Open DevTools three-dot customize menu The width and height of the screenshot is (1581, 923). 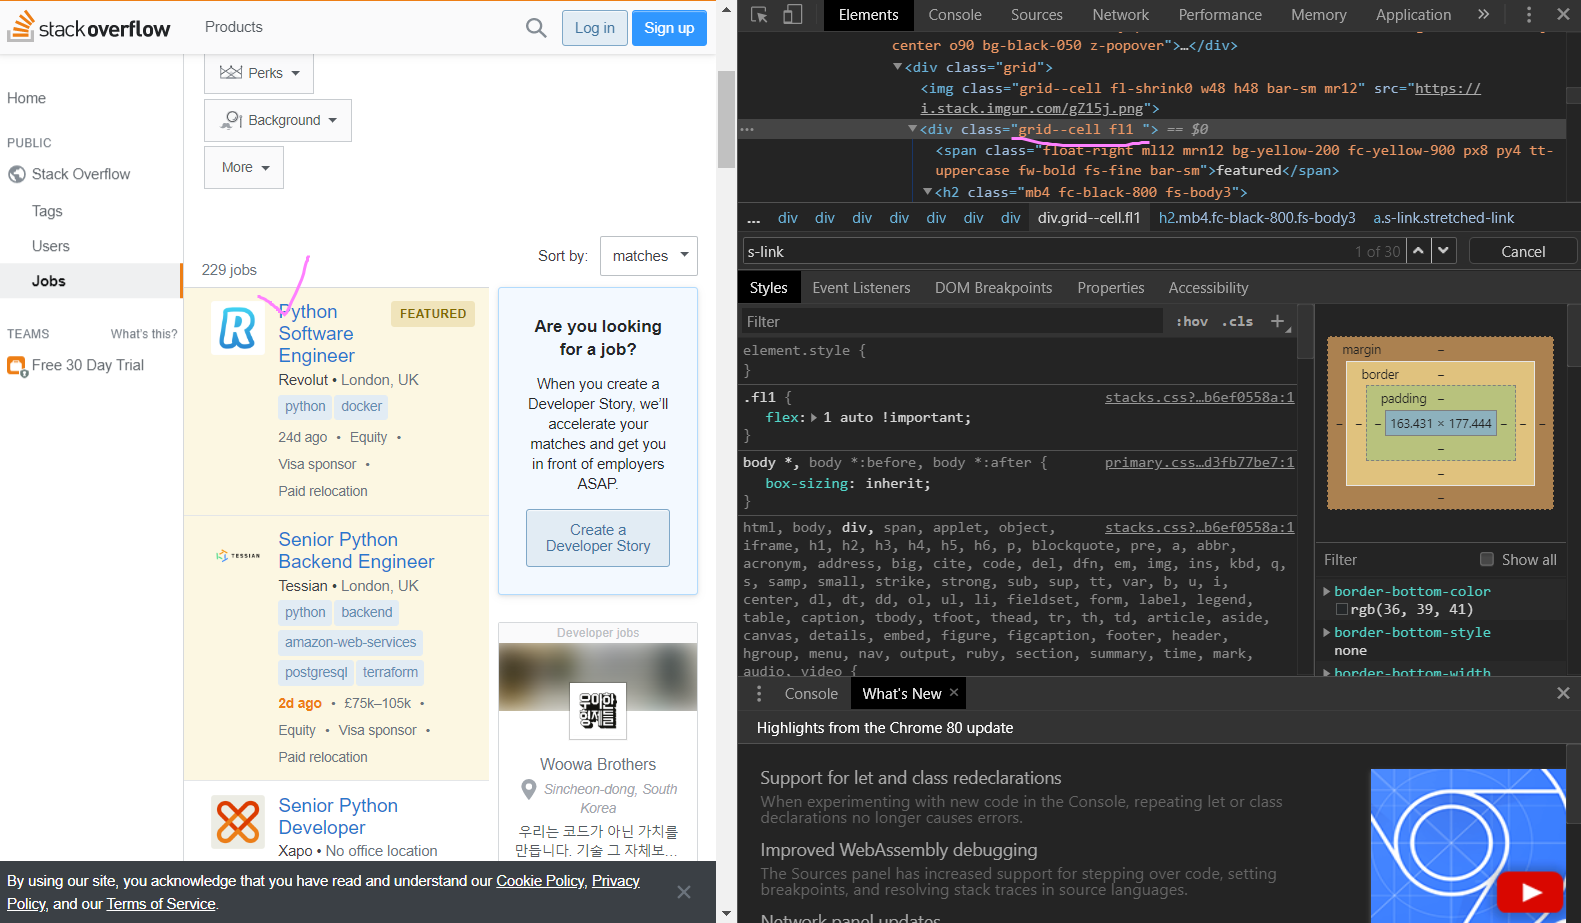(1528, 15)
